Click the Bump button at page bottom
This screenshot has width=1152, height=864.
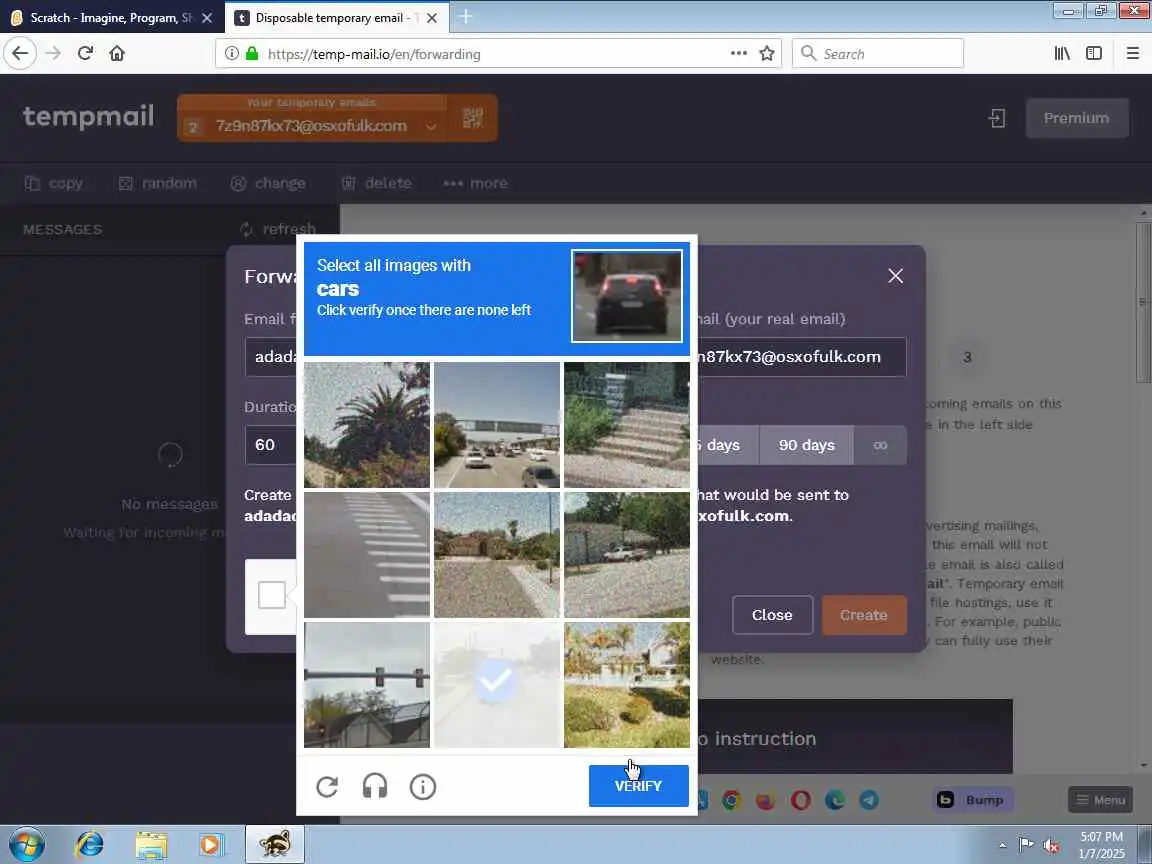coord(973,800)
